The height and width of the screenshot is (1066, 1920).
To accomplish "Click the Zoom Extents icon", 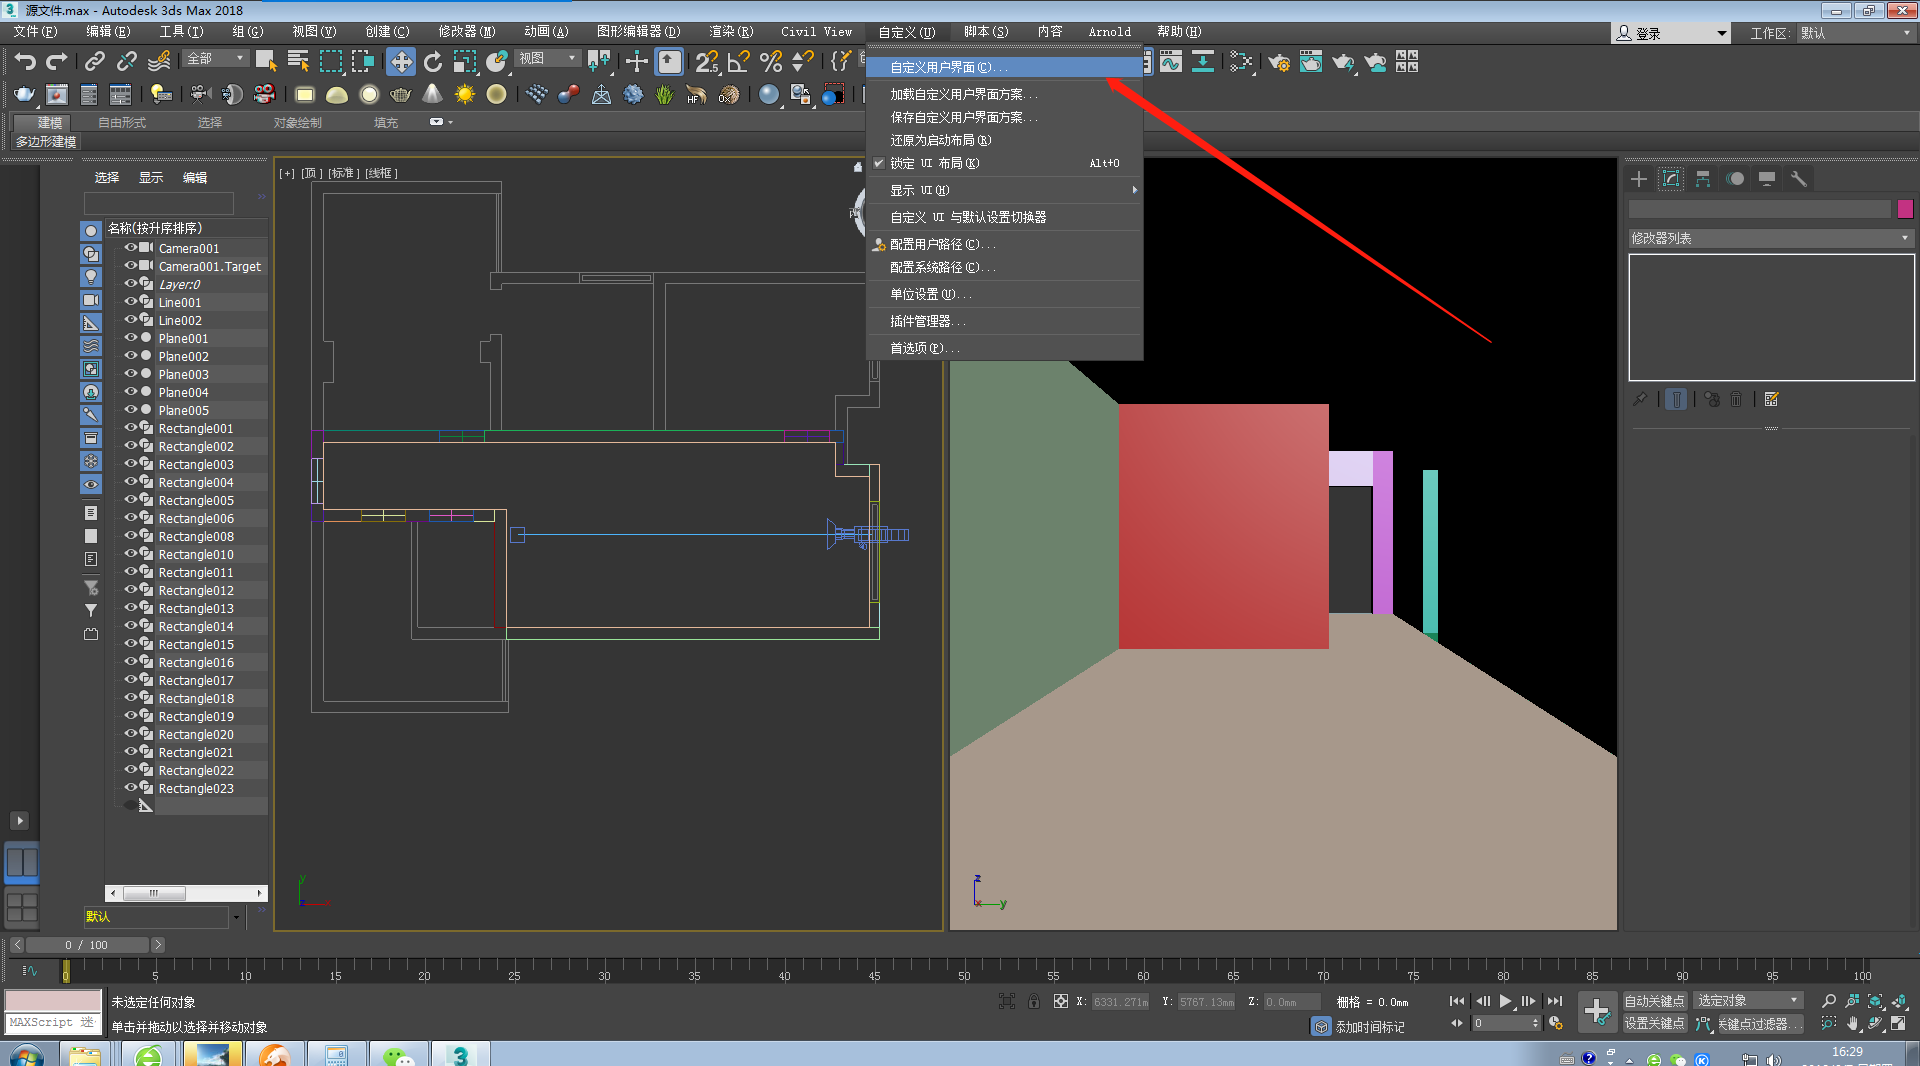I will [1875, 1001].
